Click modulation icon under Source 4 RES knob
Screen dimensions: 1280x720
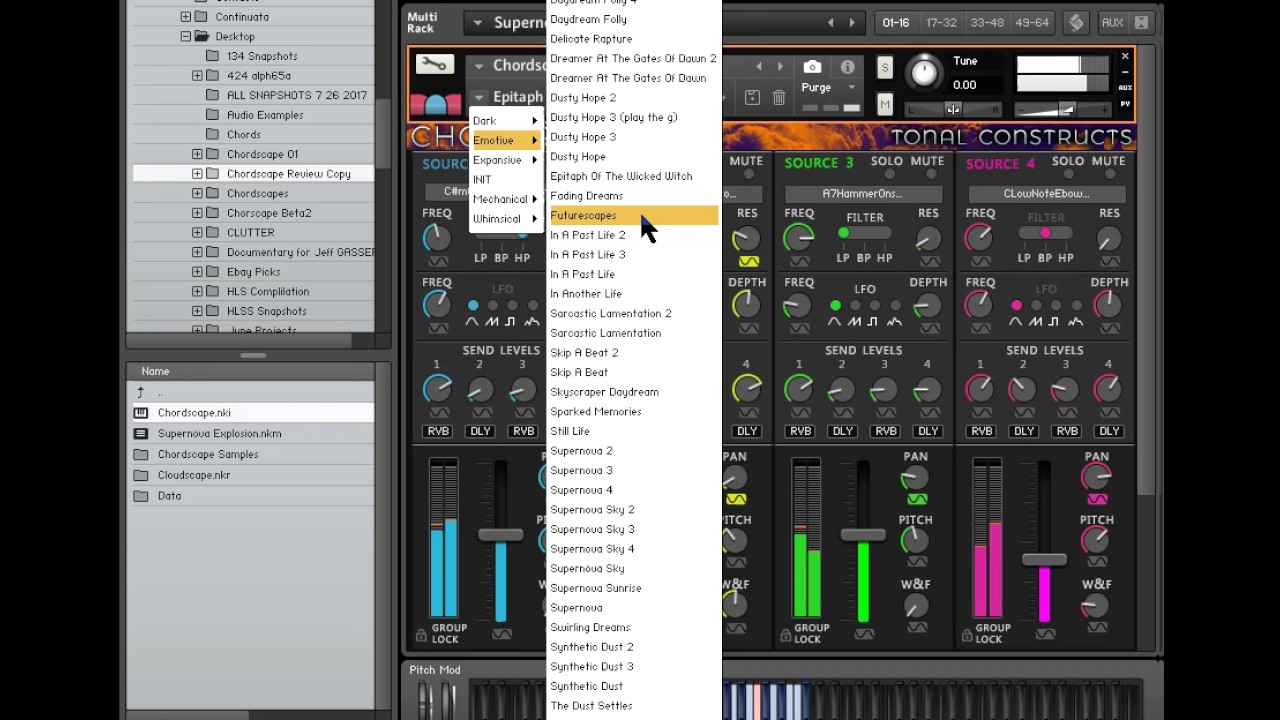click(x=1109, y=260)
